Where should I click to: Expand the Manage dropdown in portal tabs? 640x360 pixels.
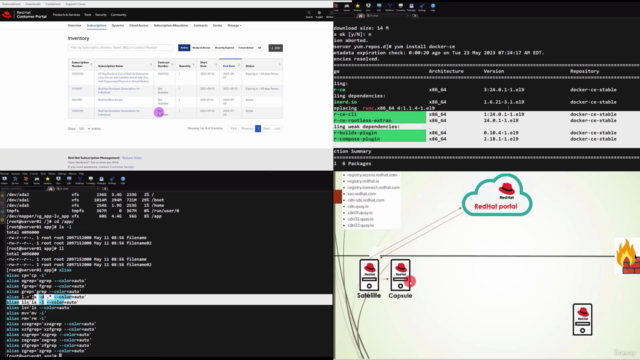(234, 25)
